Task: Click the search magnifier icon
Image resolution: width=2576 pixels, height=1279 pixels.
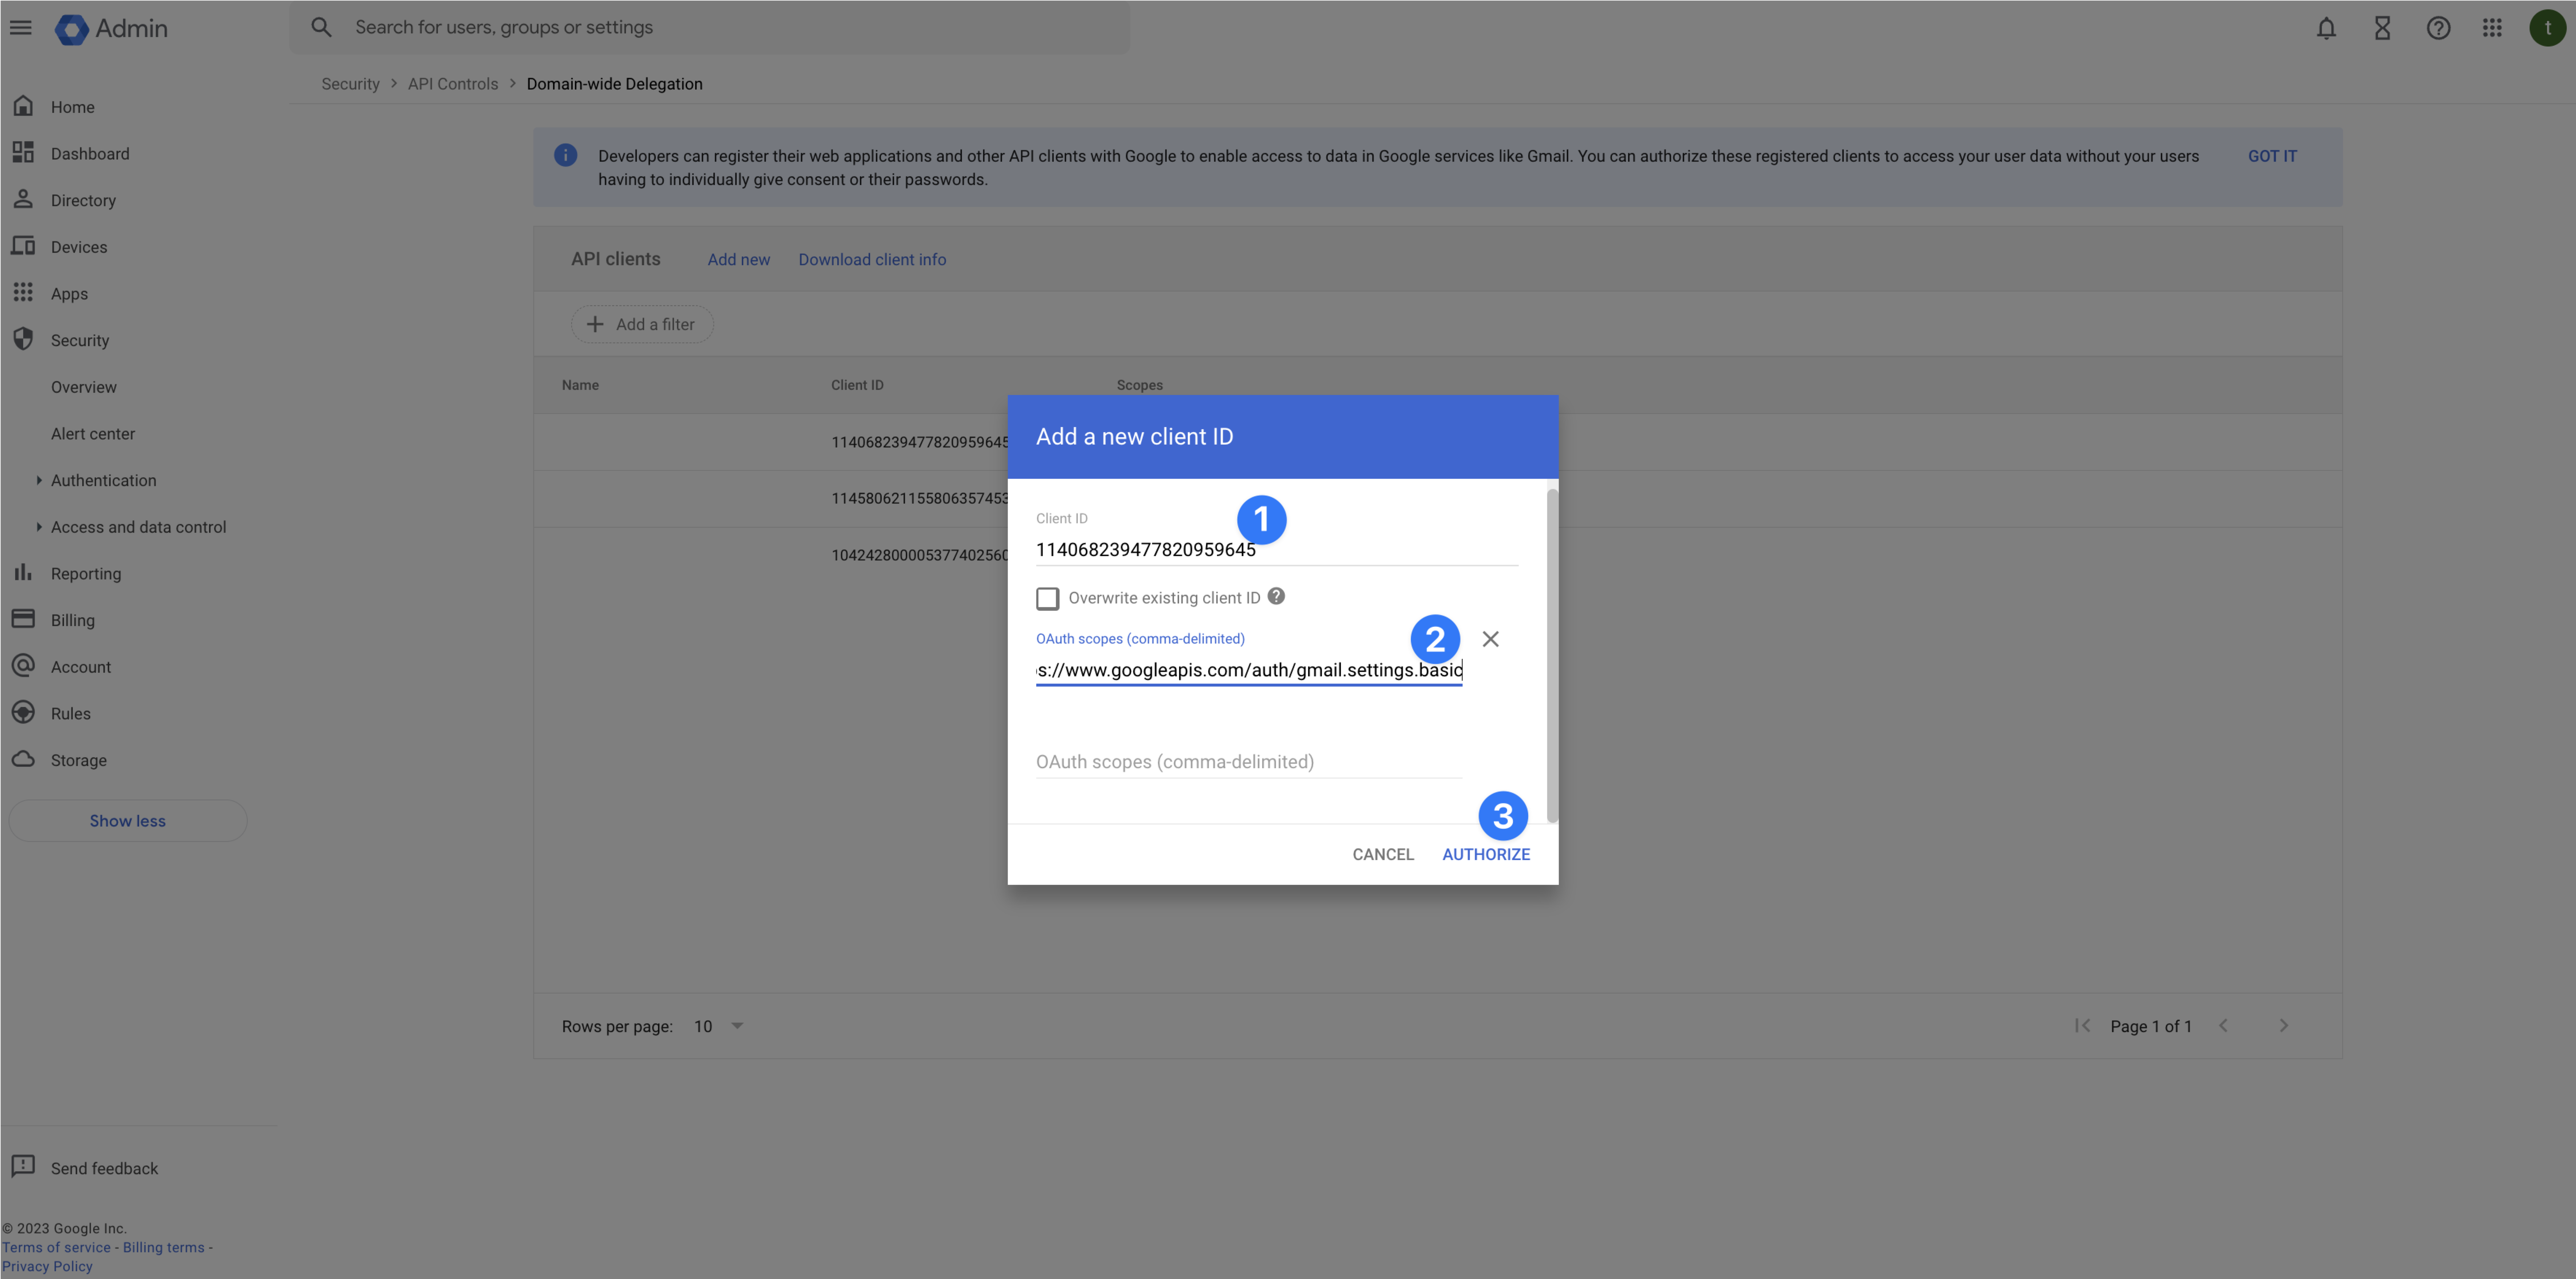Action: click(321, 27)
